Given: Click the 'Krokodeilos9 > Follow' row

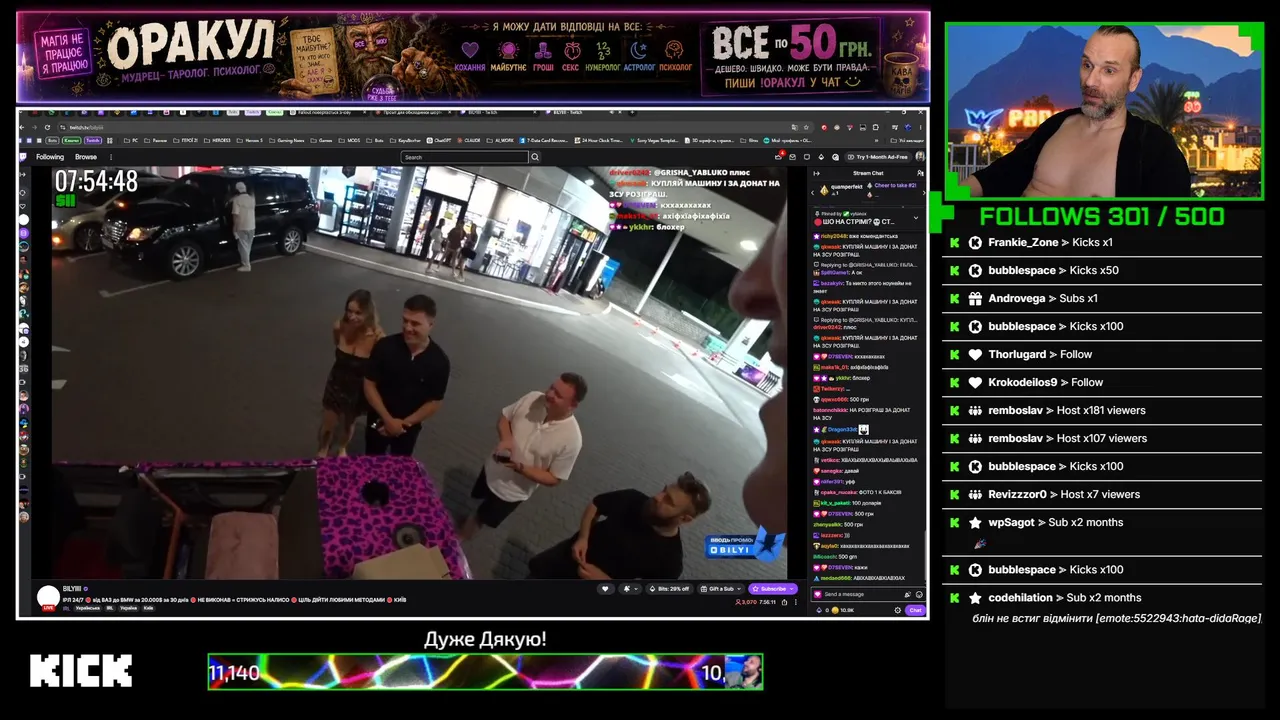Looking at the screenshot, I should [1102, 383].
